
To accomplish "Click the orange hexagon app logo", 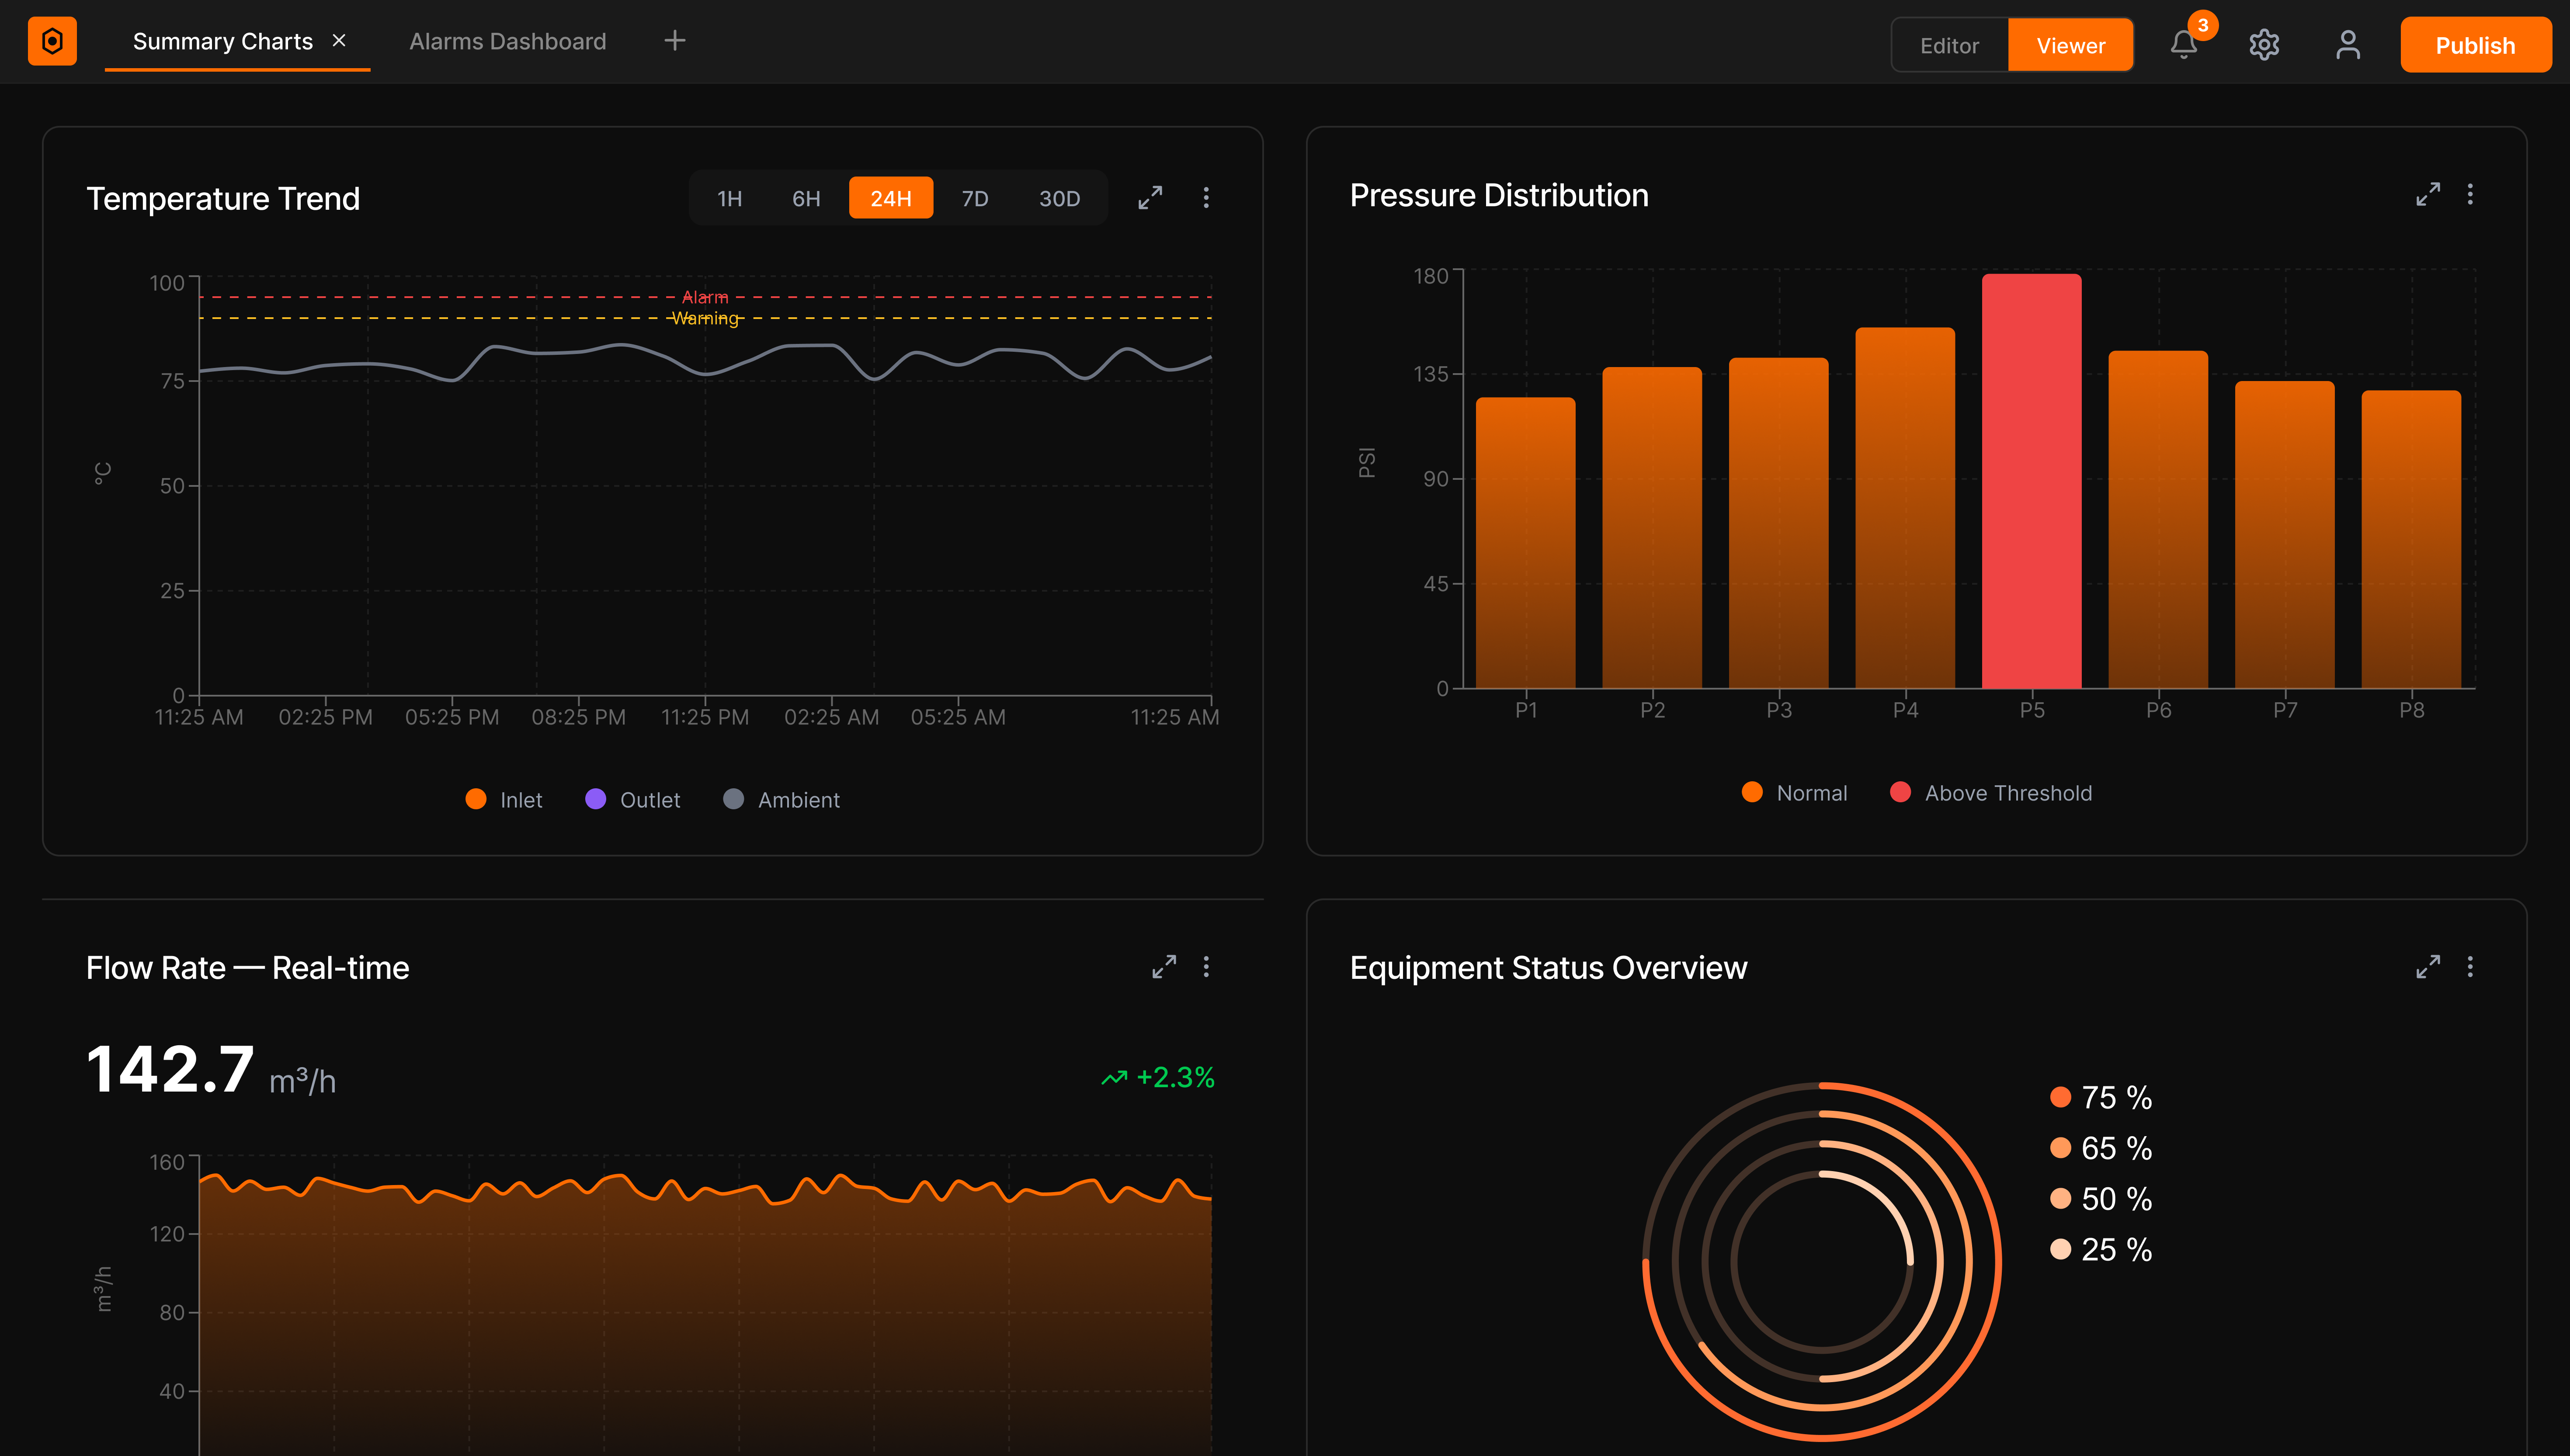I will click(x=52, y=41).
